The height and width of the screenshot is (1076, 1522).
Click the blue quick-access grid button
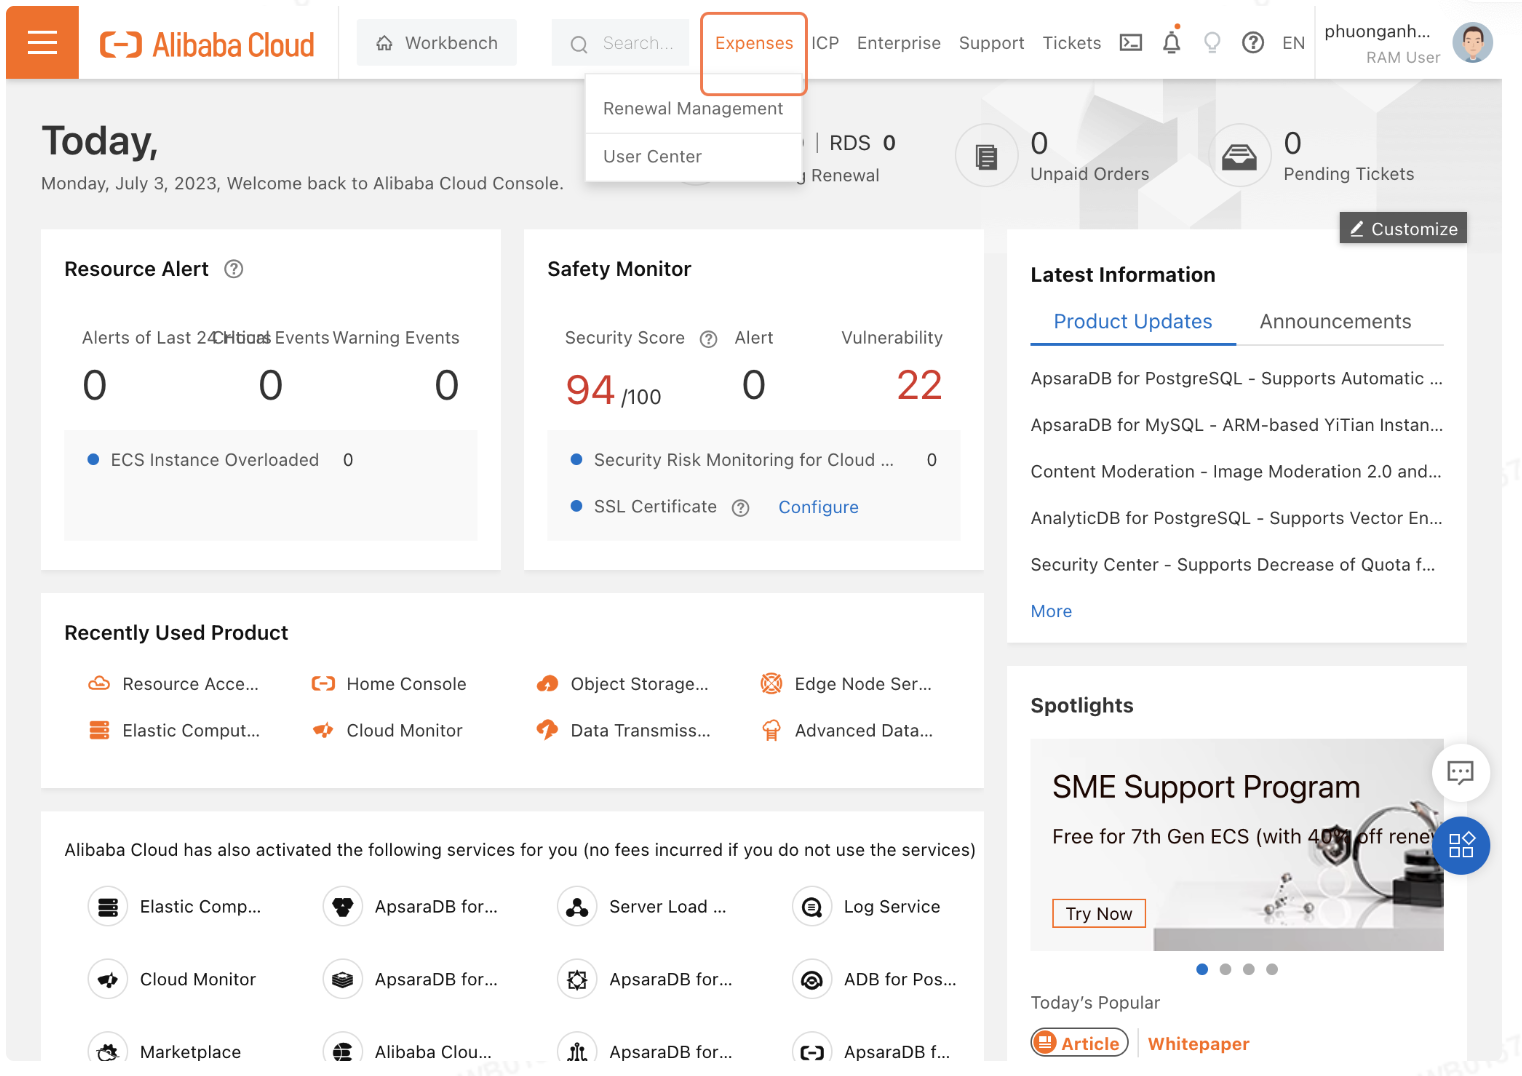(1461, 846)
